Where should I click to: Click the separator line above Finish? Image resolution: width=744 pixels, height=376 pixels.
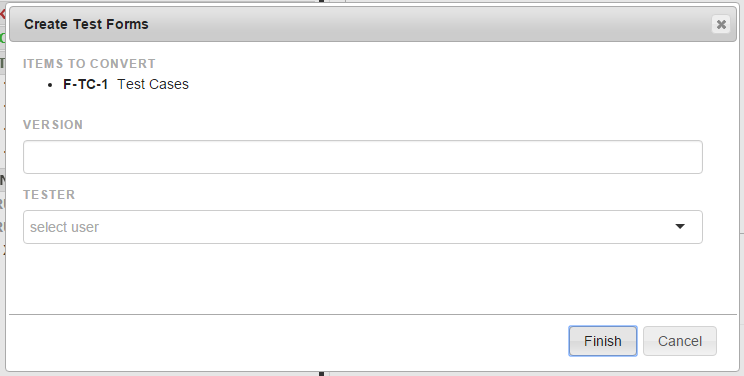click(x=373, y=314)
